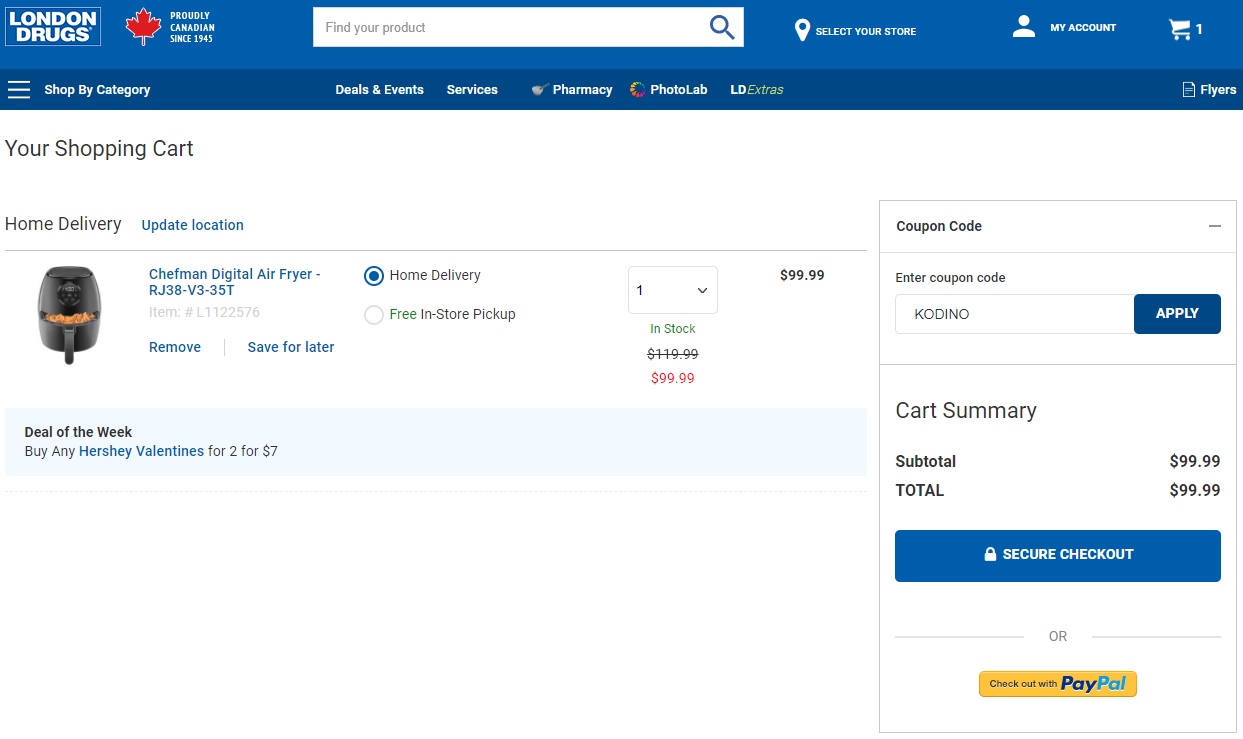Check out with PayPal
This screenshot has width=1243, height=739.
(x=1058, y=684)
